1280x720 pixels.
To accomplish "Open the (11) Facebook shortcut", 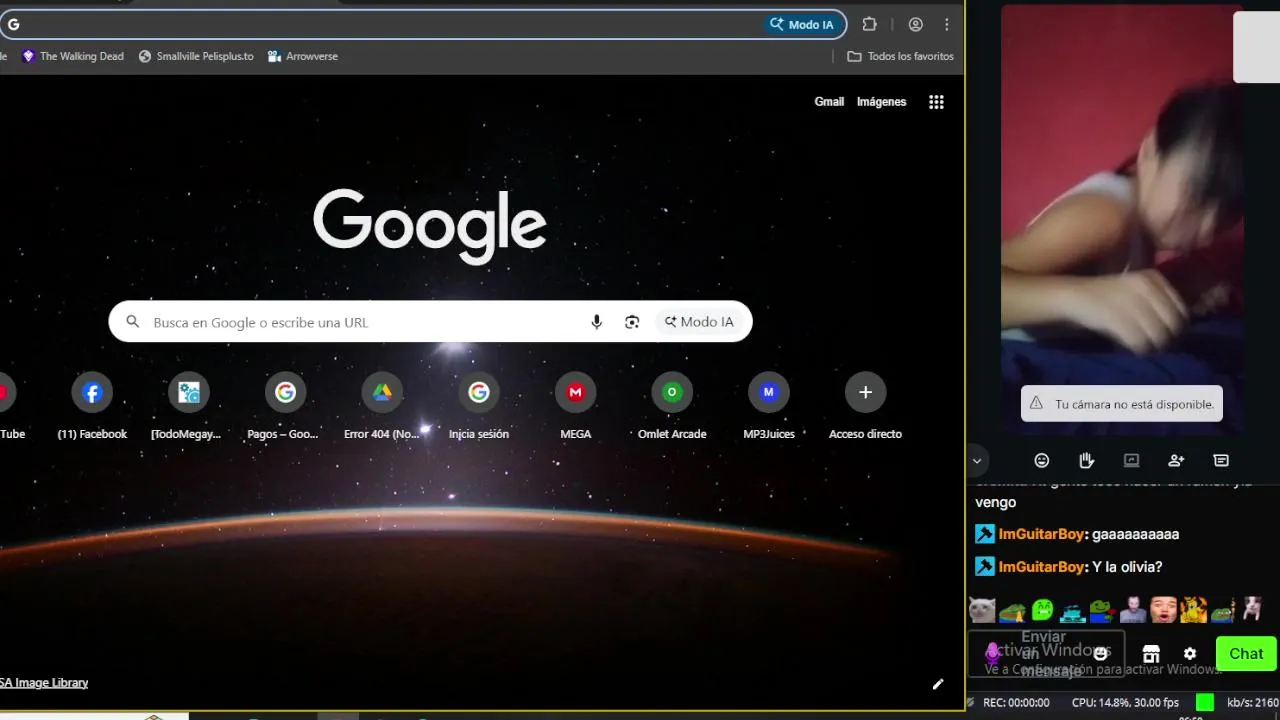I will pos(92,407).
